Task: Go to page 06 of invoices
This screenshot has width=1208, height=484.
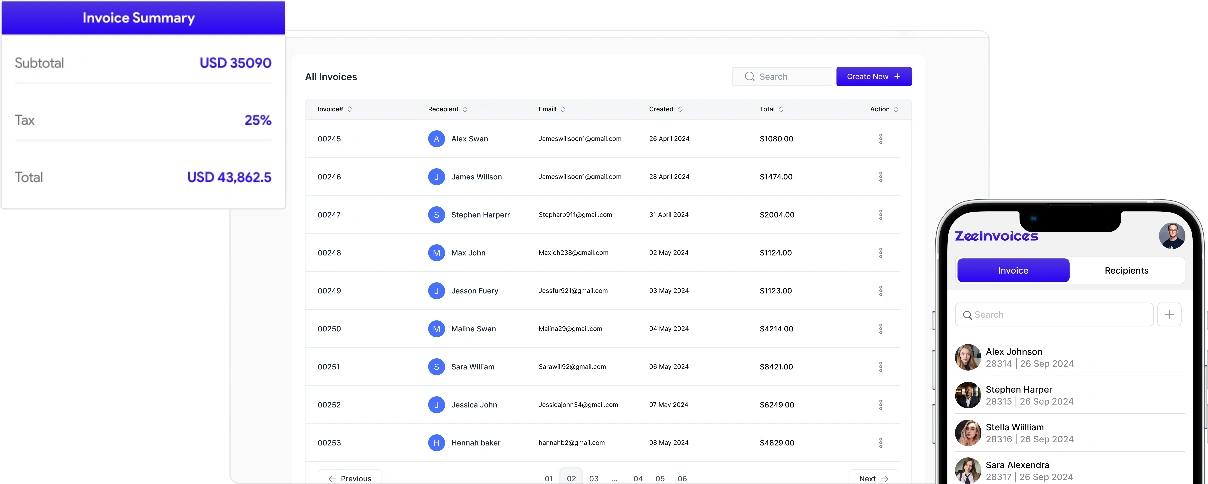Action: coord(682,479)
